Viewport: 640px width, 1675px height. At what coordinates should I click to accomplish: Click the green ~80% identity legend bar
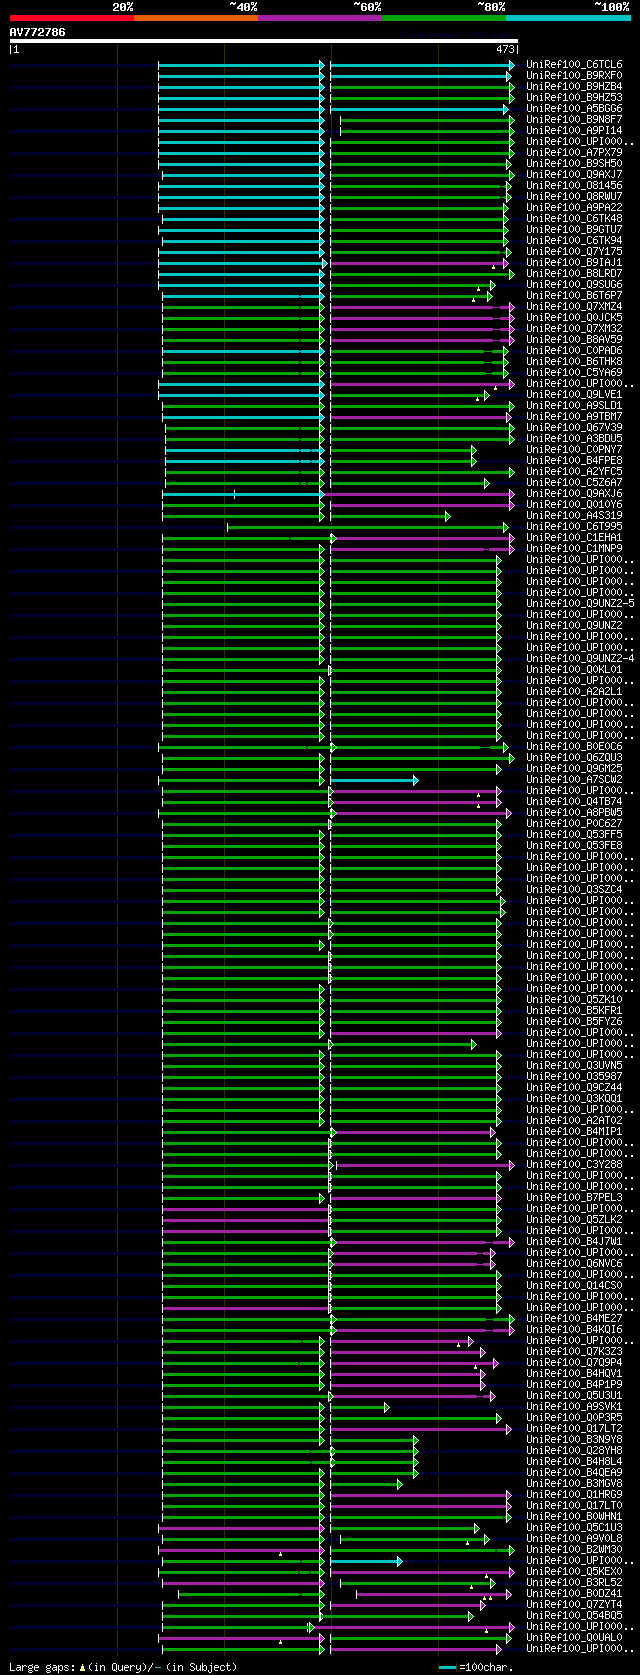pyautogui.click(x=444, y=17)
